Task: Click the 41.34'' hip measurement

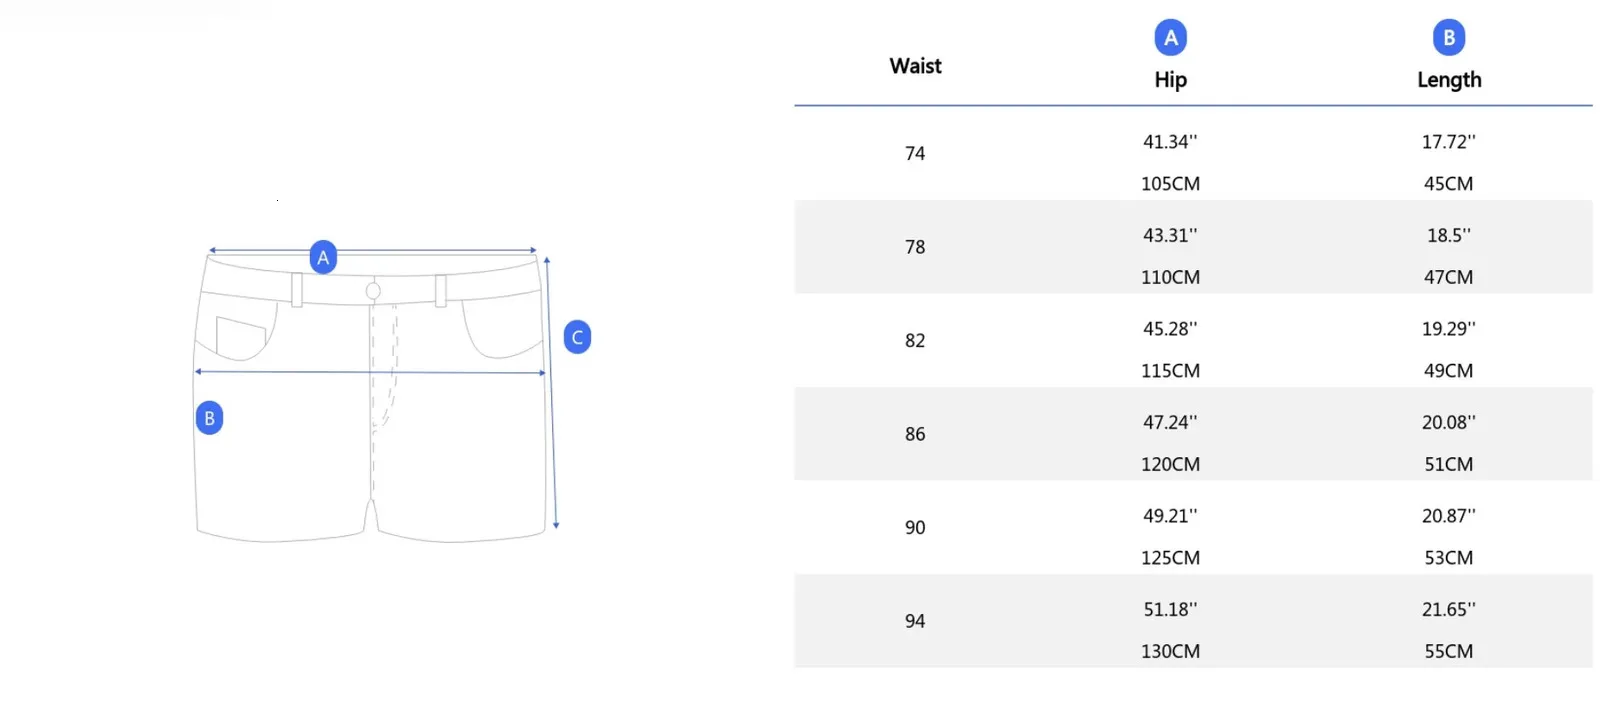Action: [1170, 142]
